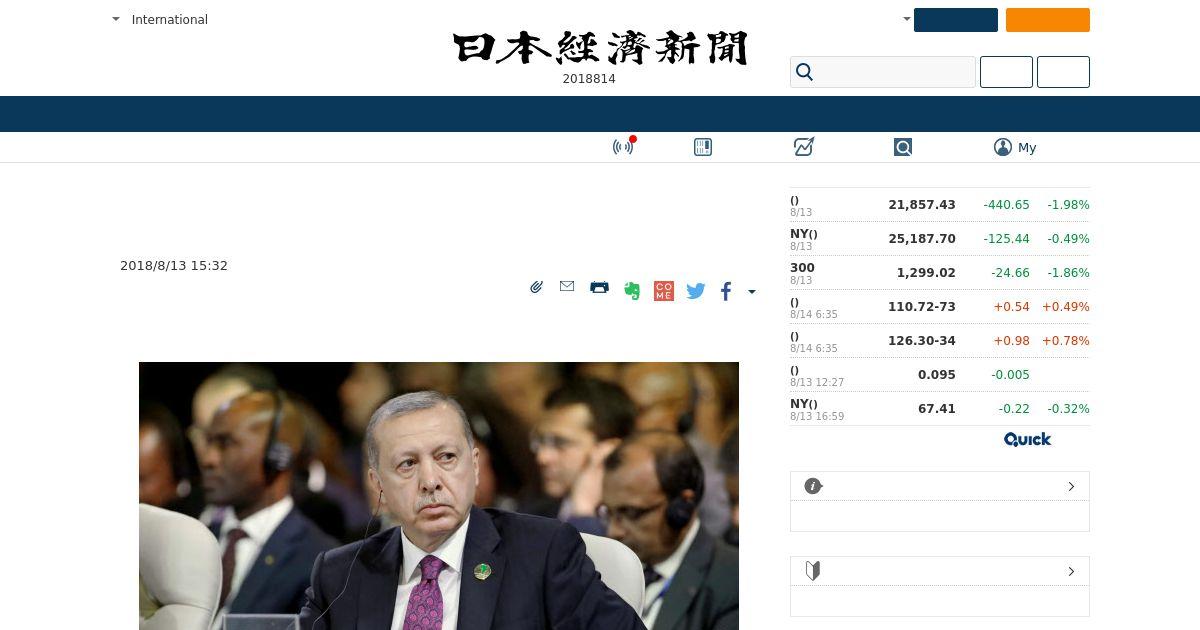This screenshot has height=630, width=1200.
Task: Click the percentage change -0.32%
Action: 1068,409
